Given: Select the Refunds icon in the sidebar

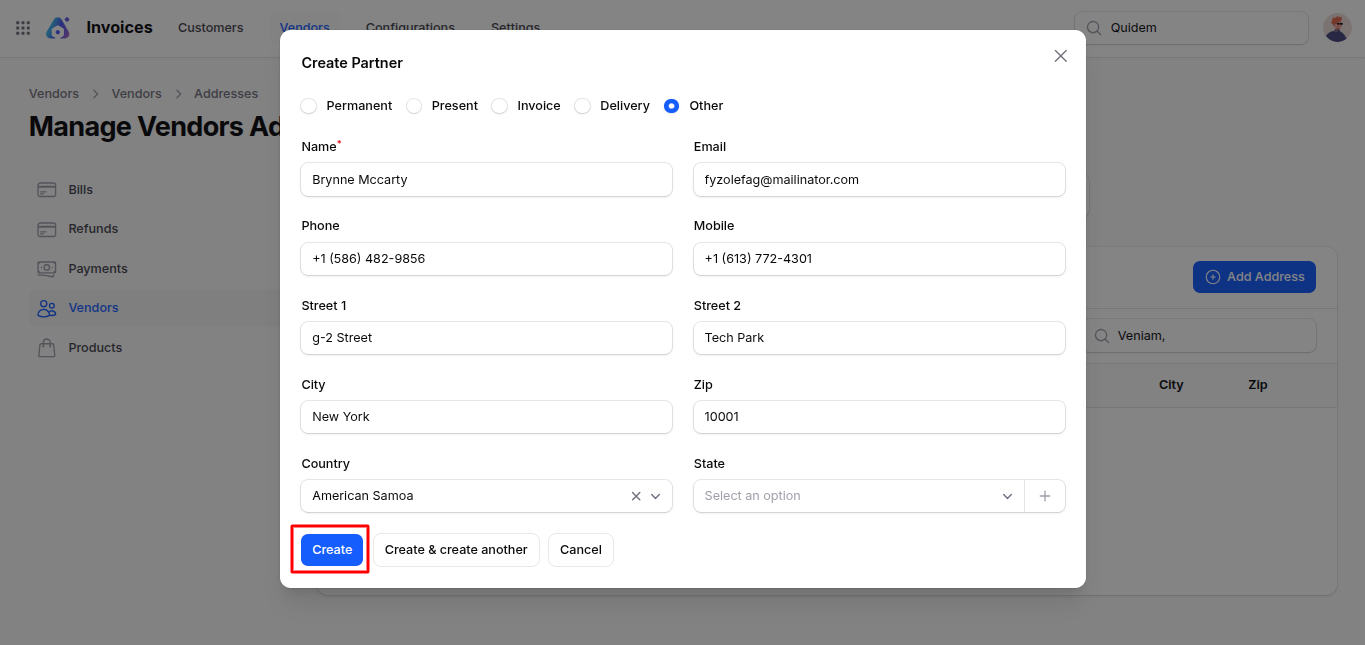Looking at the screenshot, I should 46,228.
